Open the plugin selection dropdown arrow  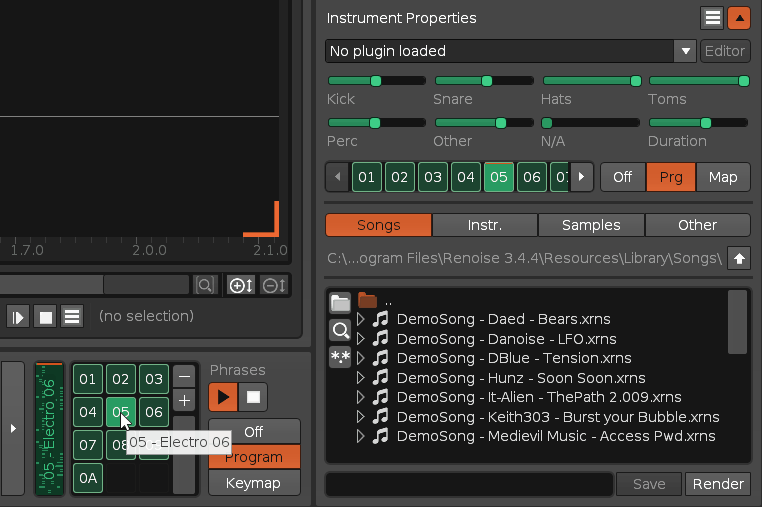pyautogui.click(x=685, y=51)
